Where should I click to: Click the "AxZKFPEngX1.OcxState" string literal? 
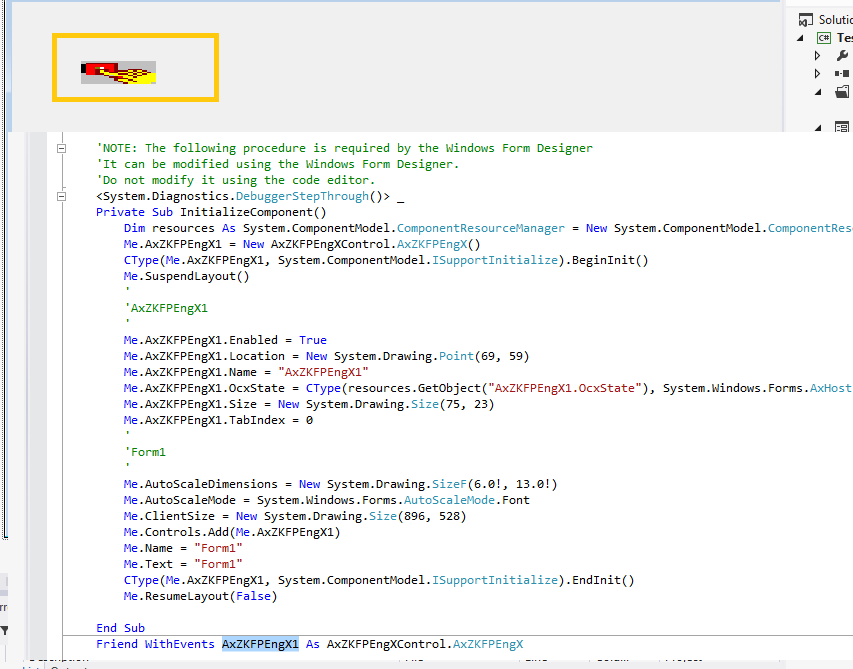pos(564,388)
